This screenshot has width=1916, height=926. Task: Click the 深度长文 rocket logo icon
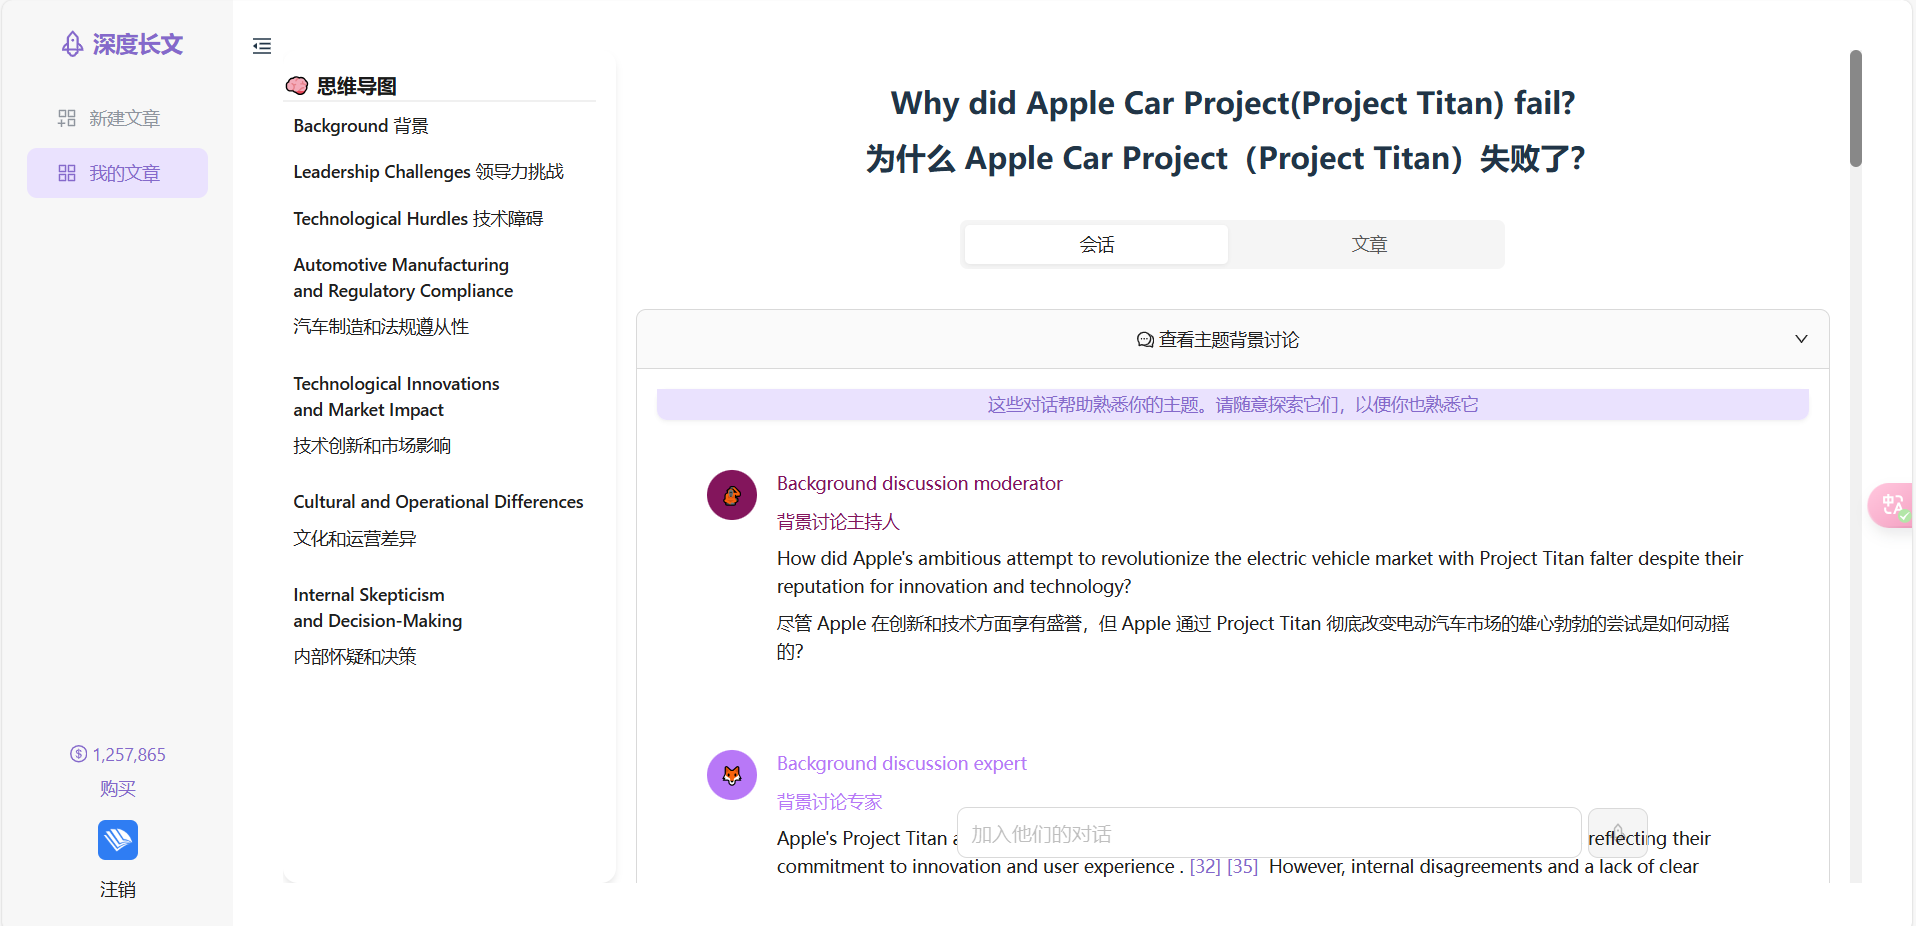[x=72, y=44]
